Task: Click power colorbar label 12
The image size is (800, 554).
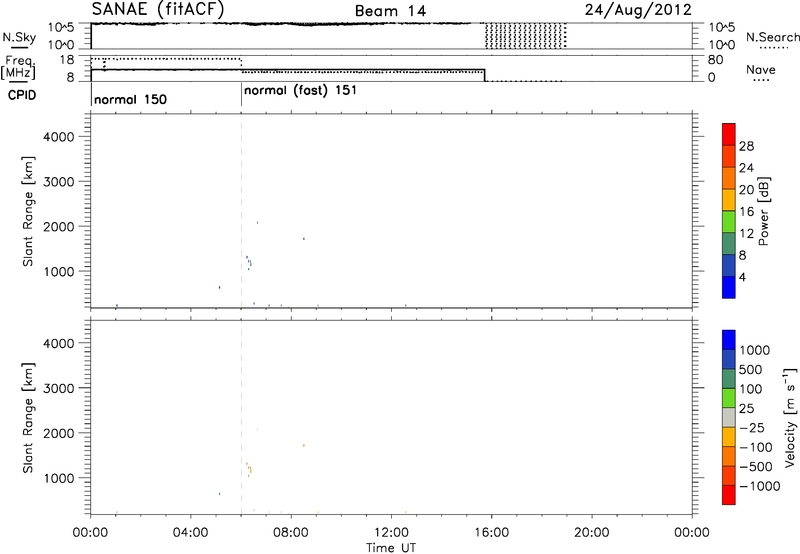Action: 746,234
